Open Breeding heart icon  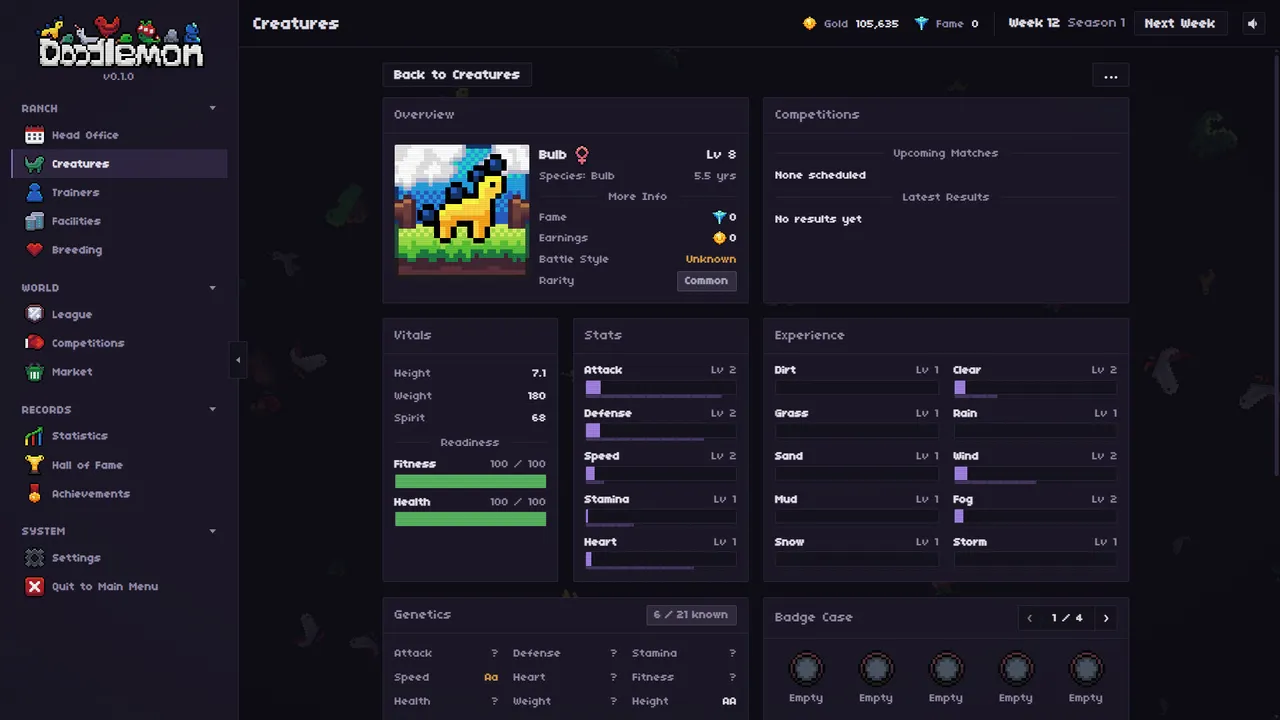click(35, 250)
